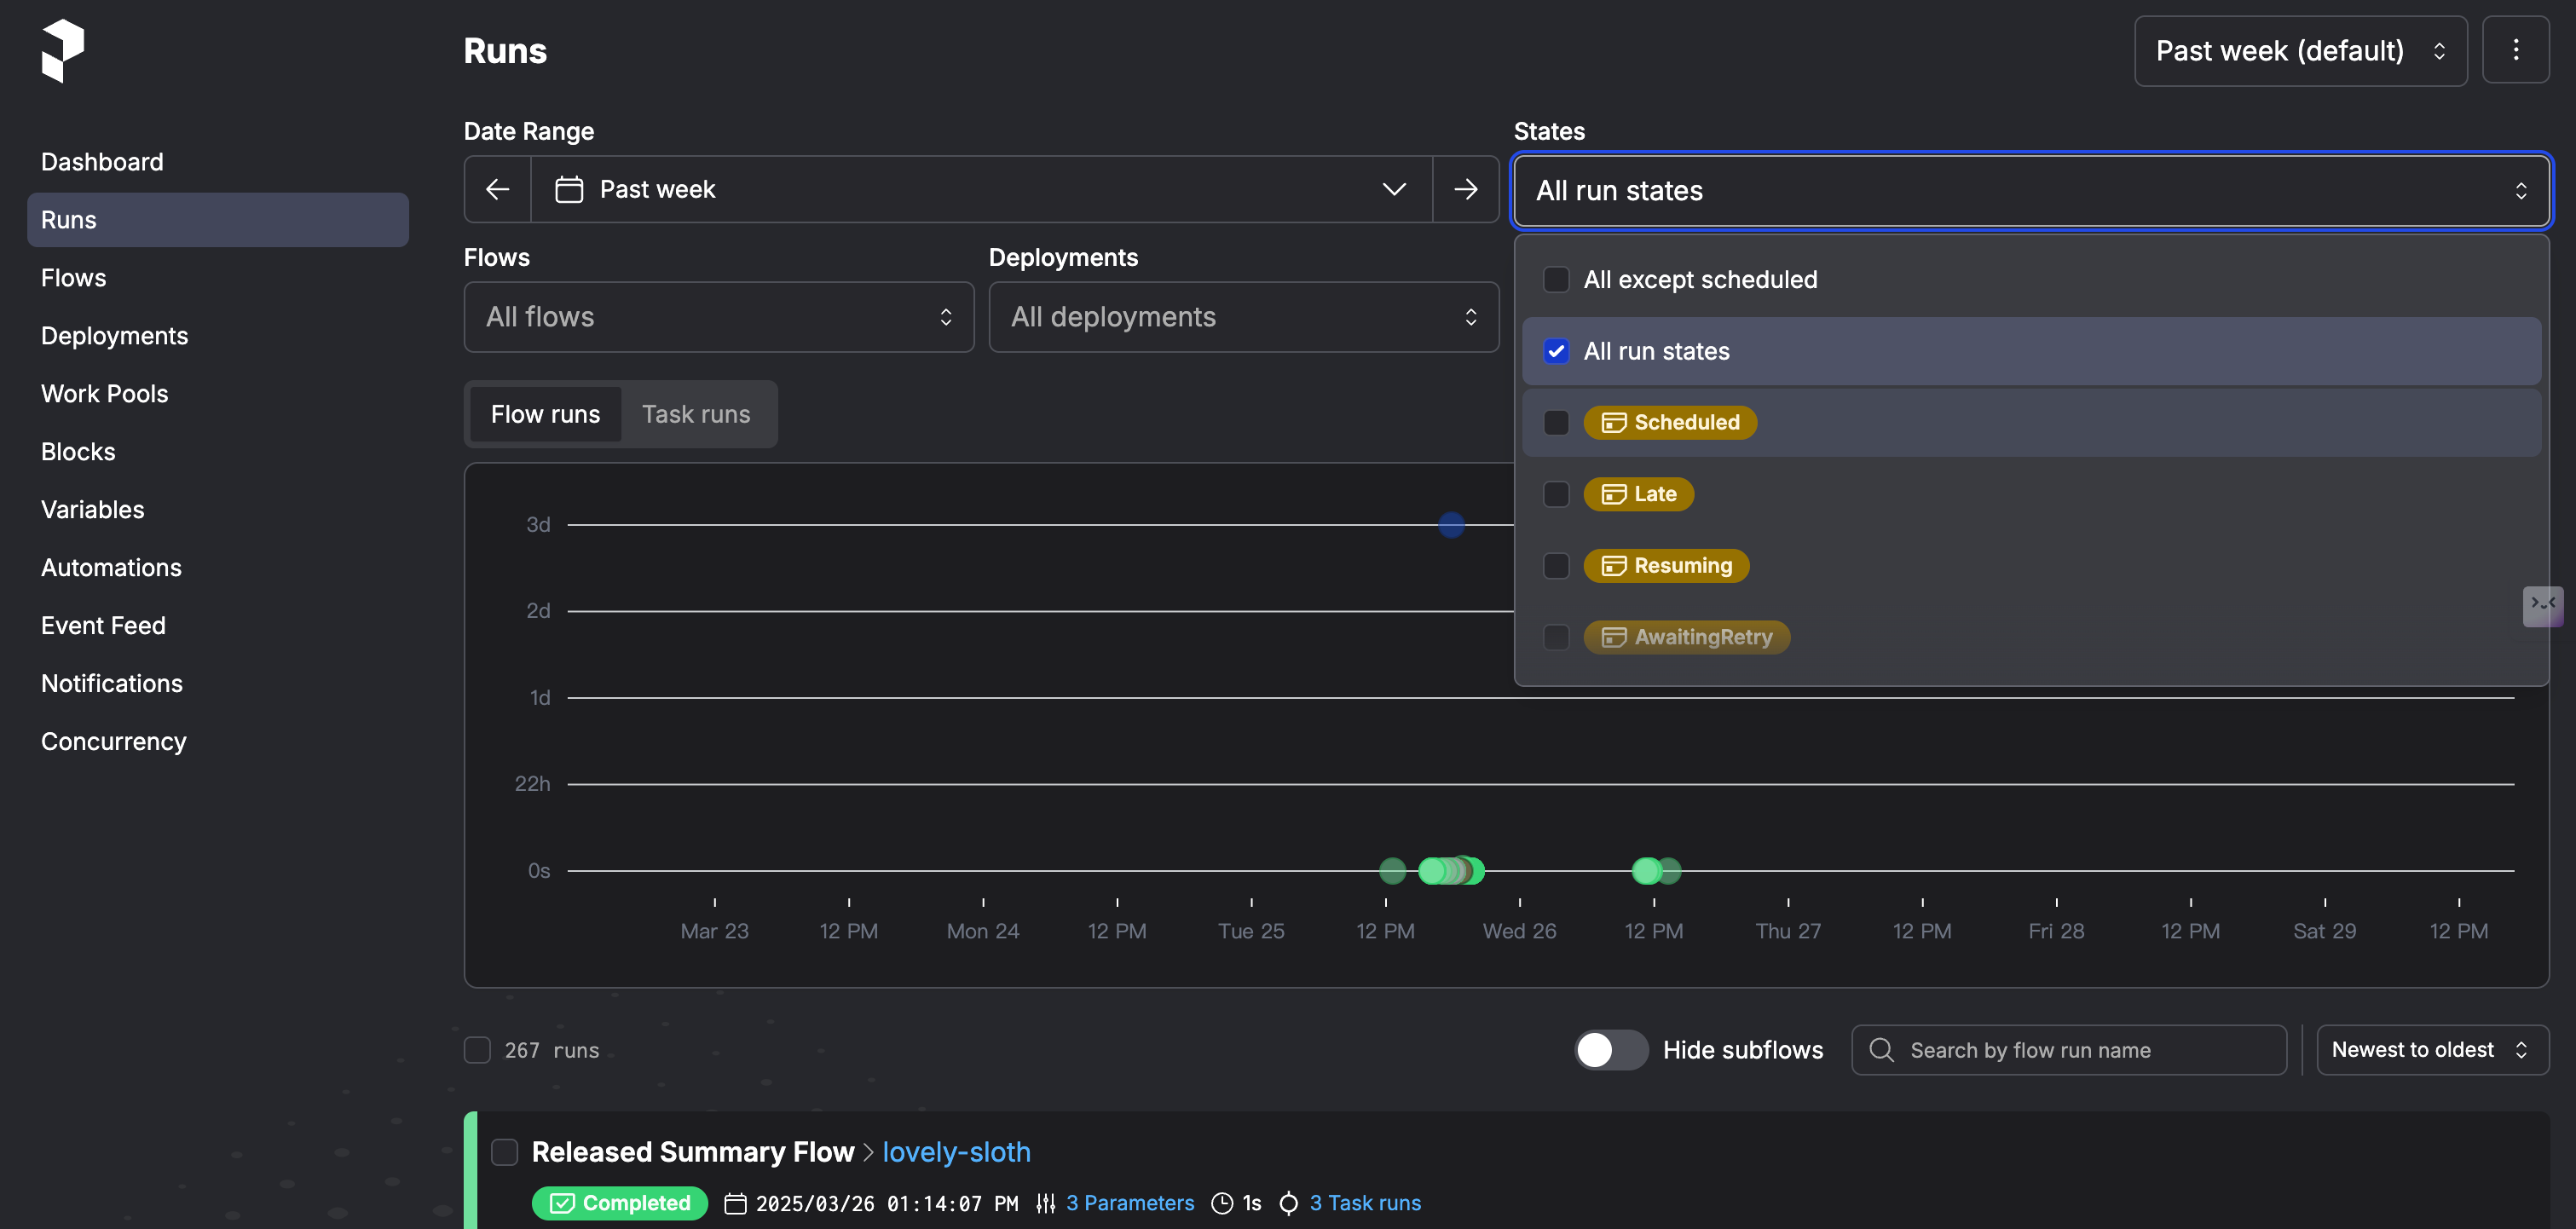Switch to the Task runs tab
2576x1229 pixels.
[x=696, y=414]
